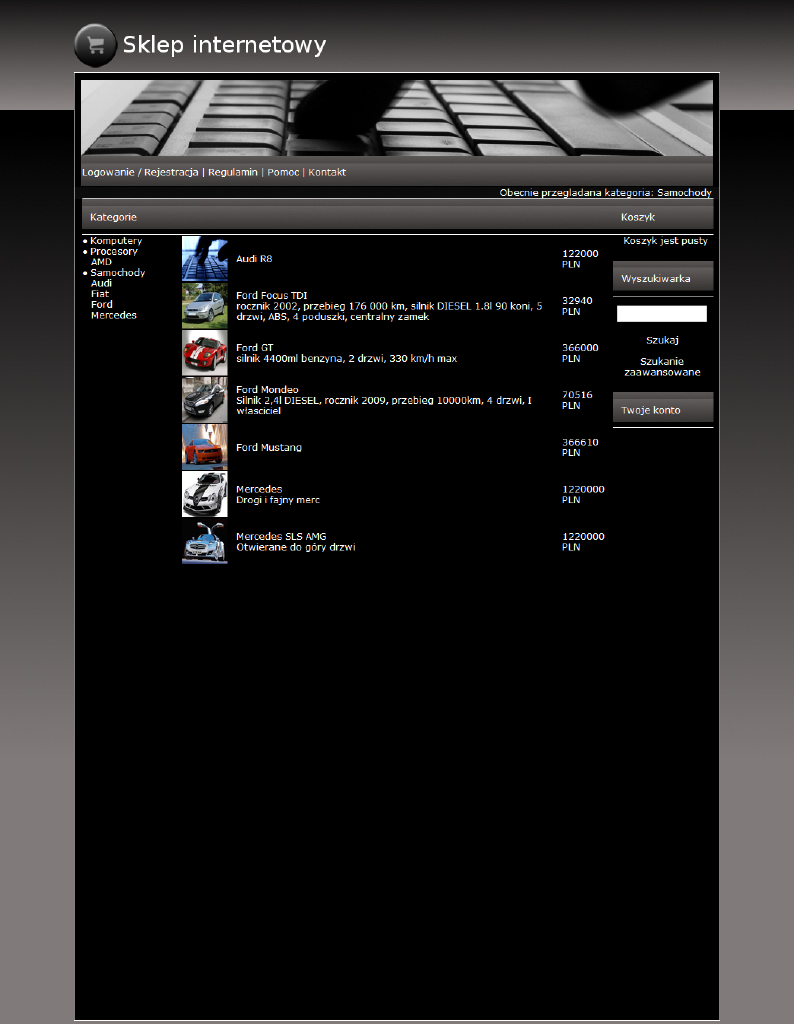Click the keyboard banner image
Viewport: 794px width, 1024px height.
(397, 118)
